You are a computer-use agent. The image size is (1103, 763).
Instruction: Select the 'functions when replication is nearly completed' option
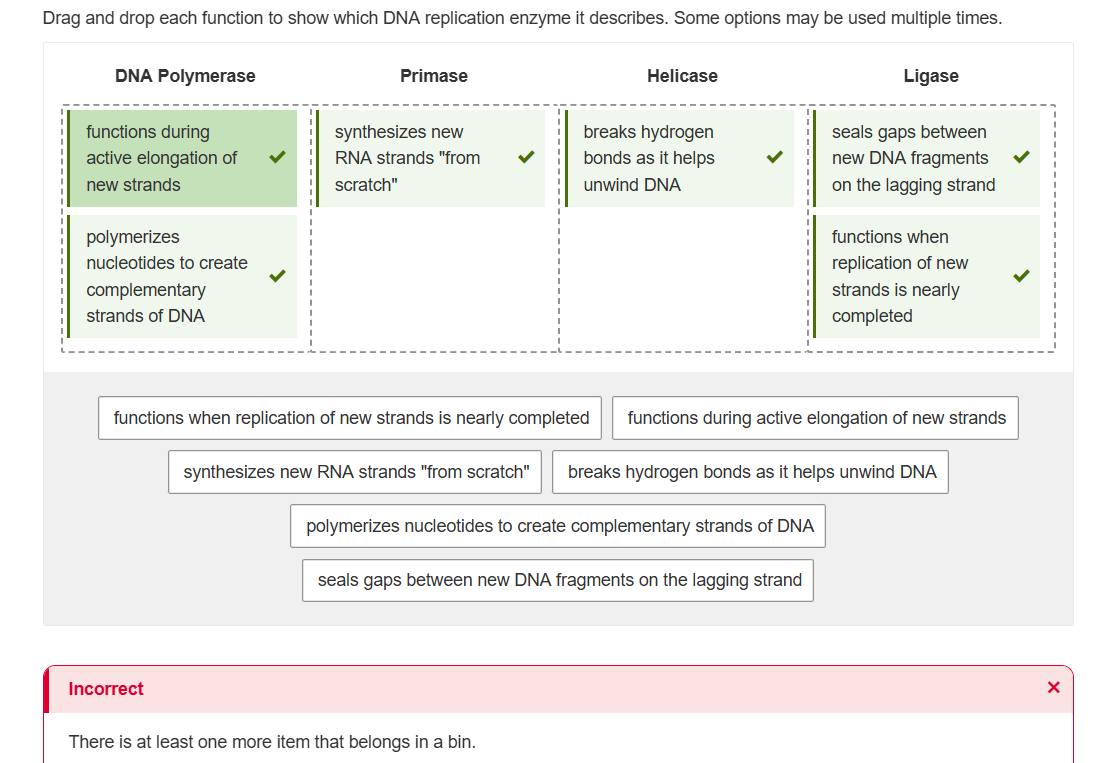[x=349, y=418]
